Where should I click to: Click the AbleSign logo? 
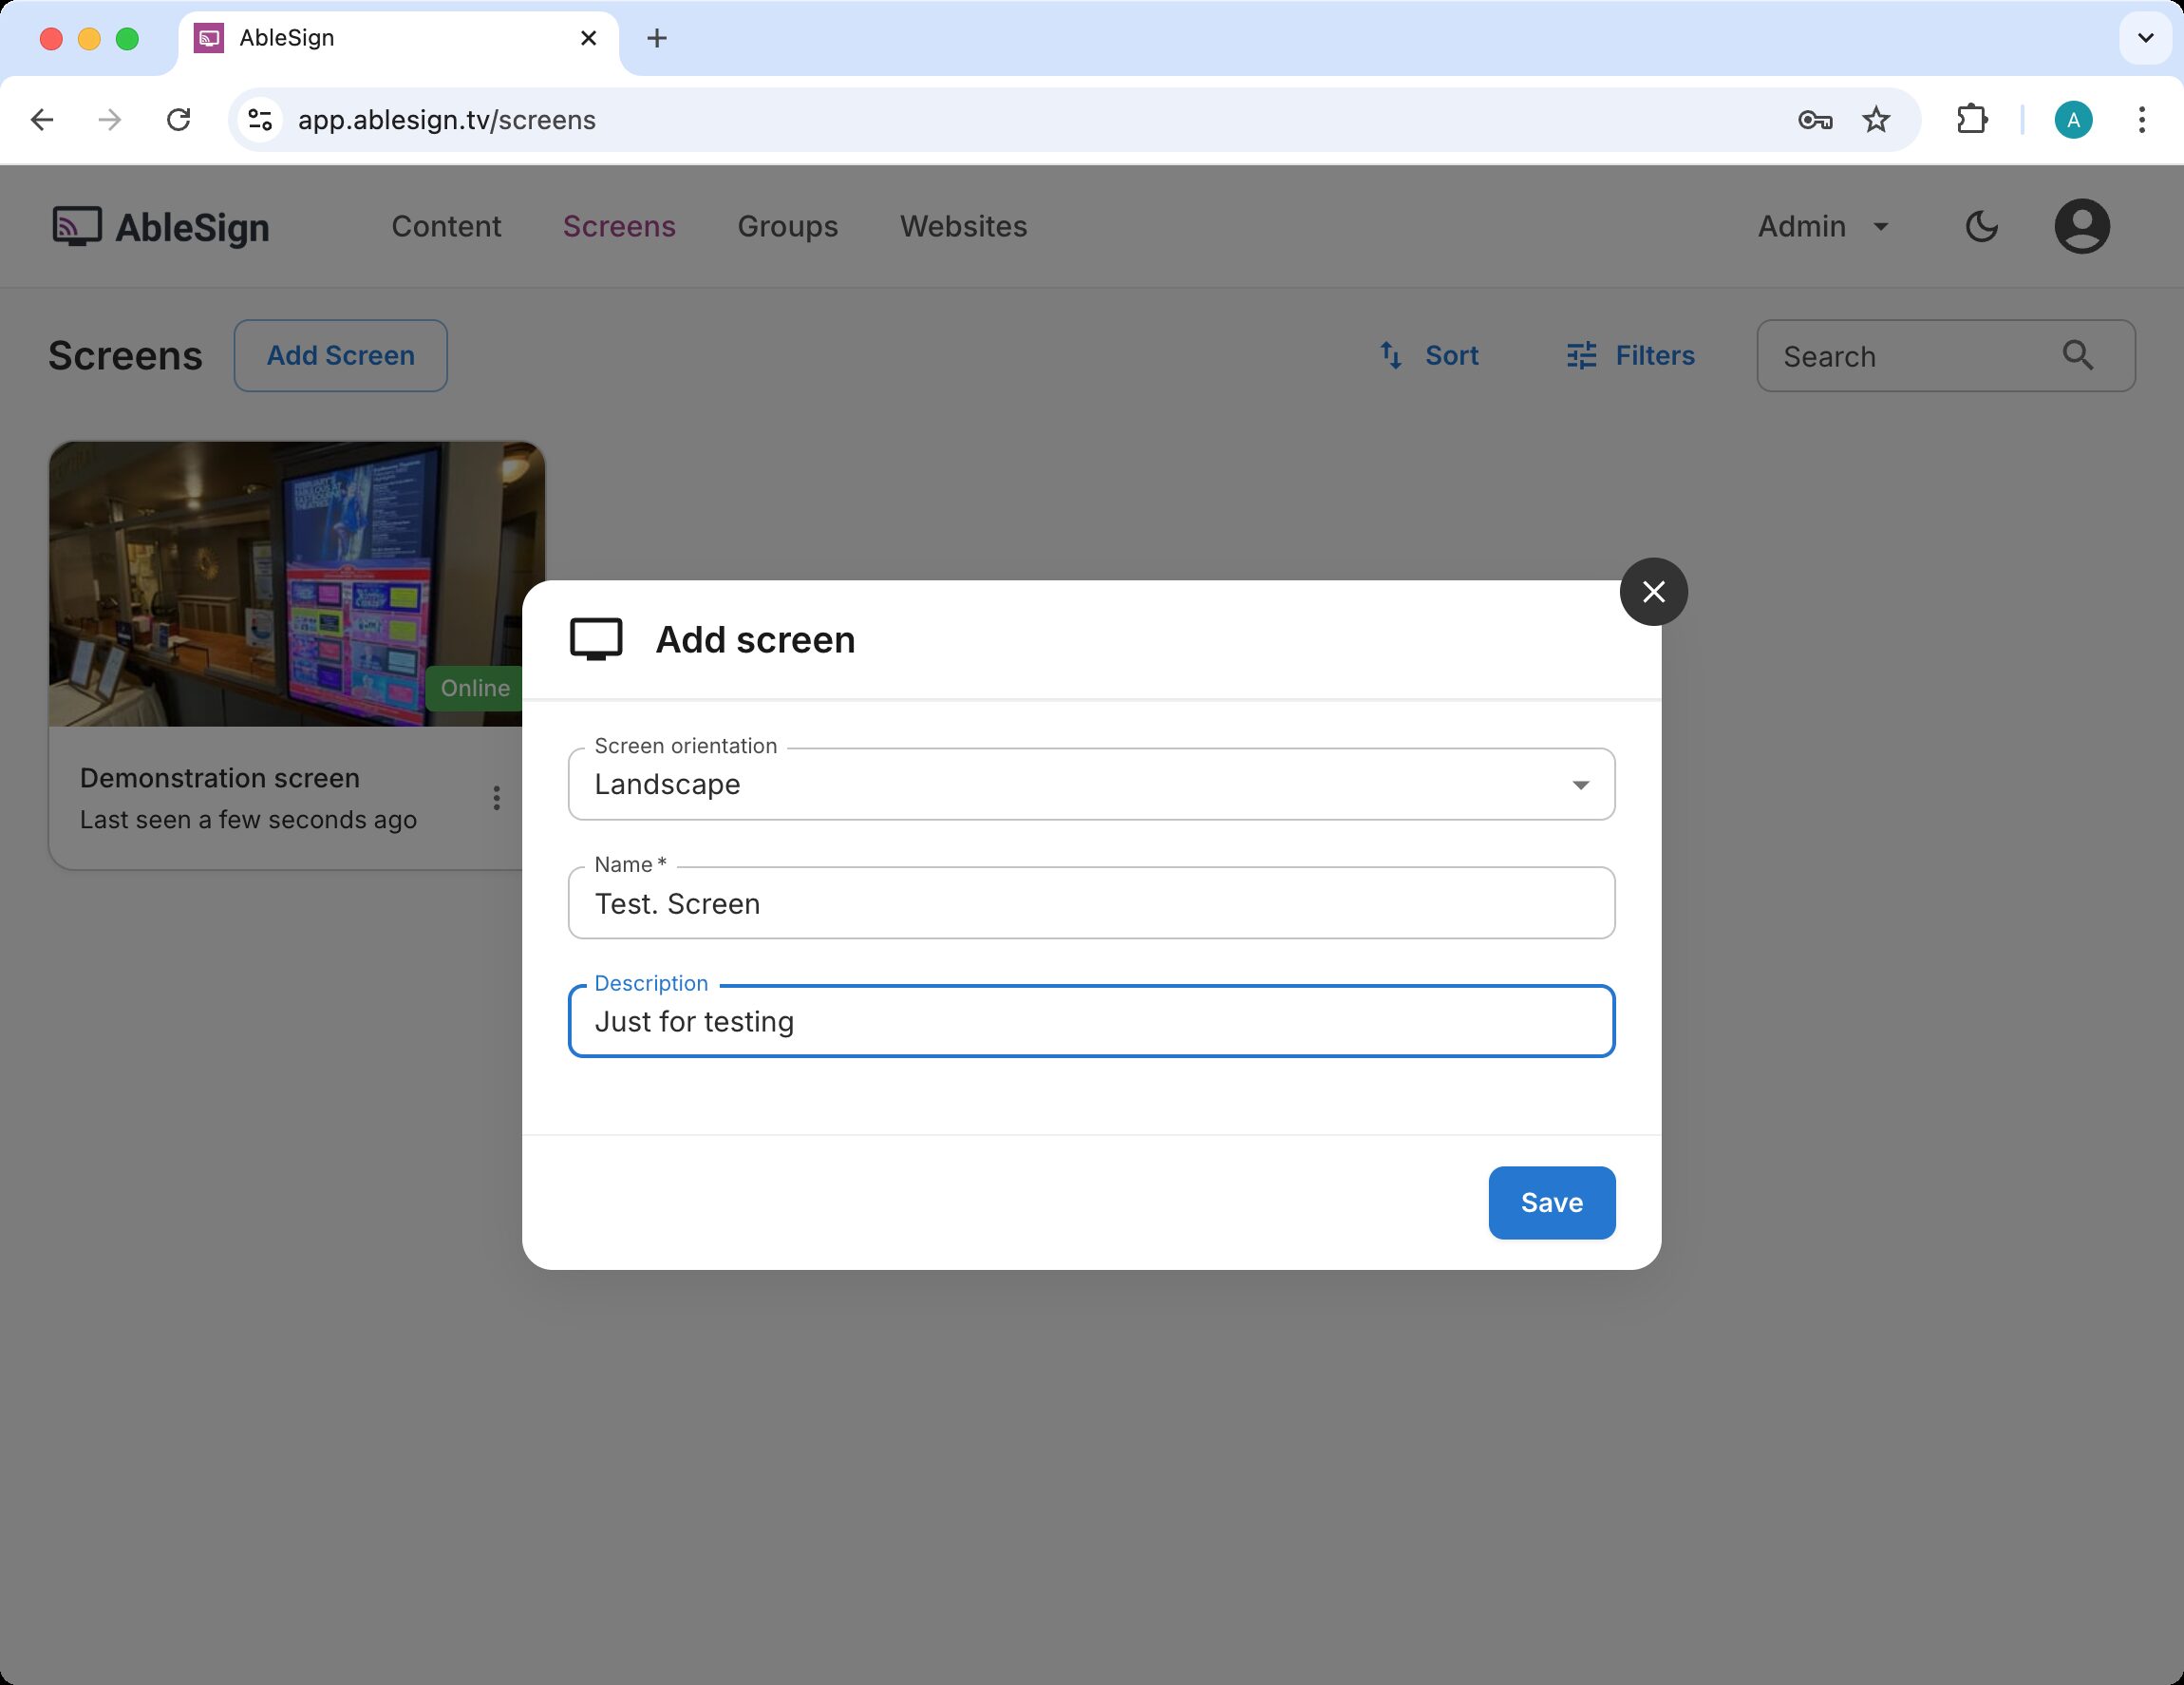coord(162,227)
